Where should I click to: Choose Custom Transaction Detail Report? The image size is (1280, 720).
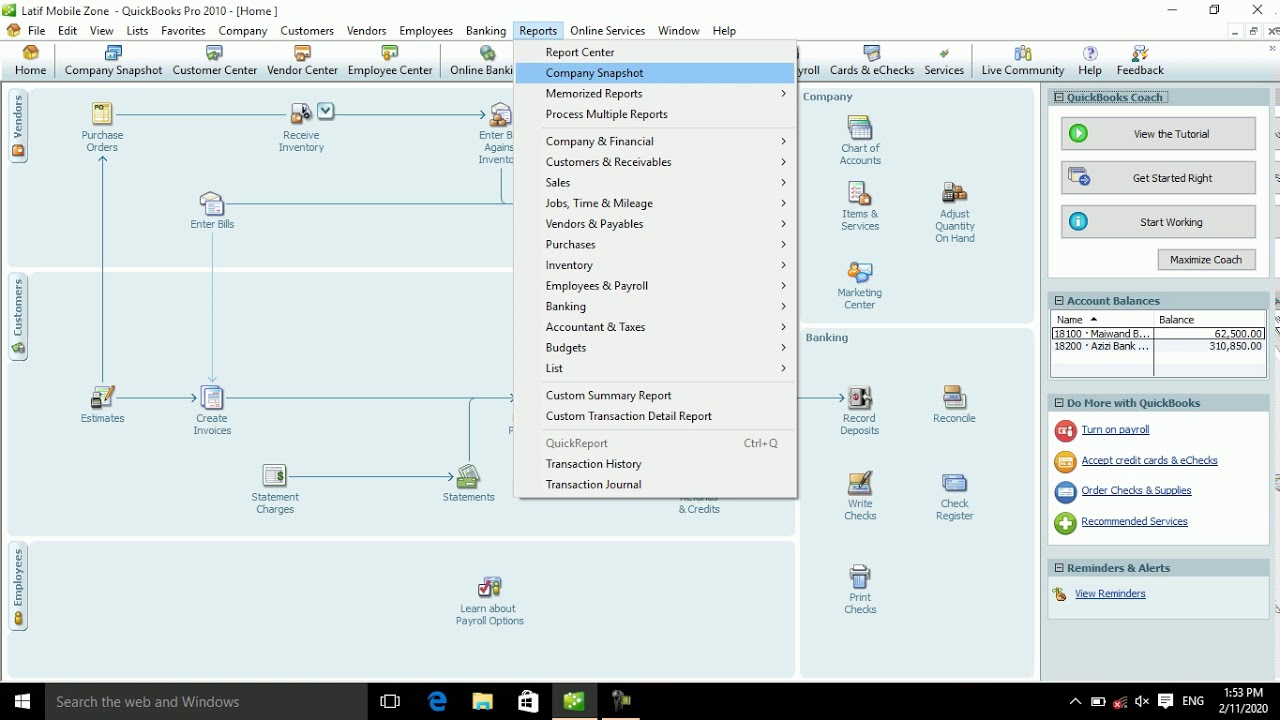pyautogui.click(x=656, y=416)
